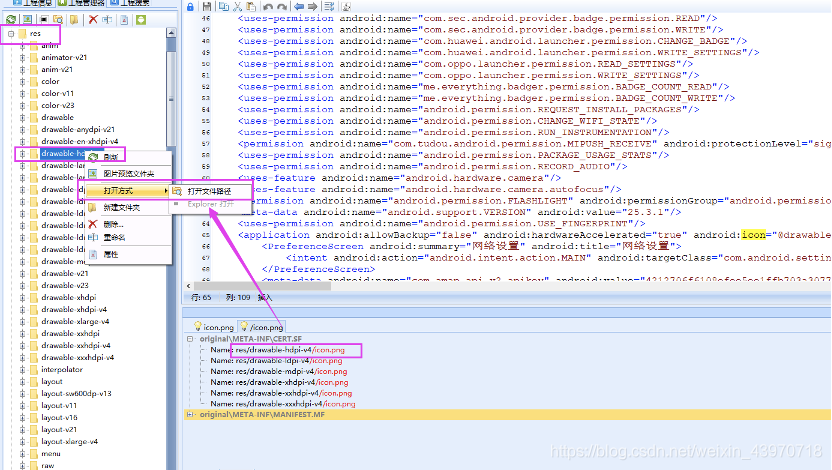832x470 pixels.
Task: Expand the animator-v21 folder
Action: [22, 57]
